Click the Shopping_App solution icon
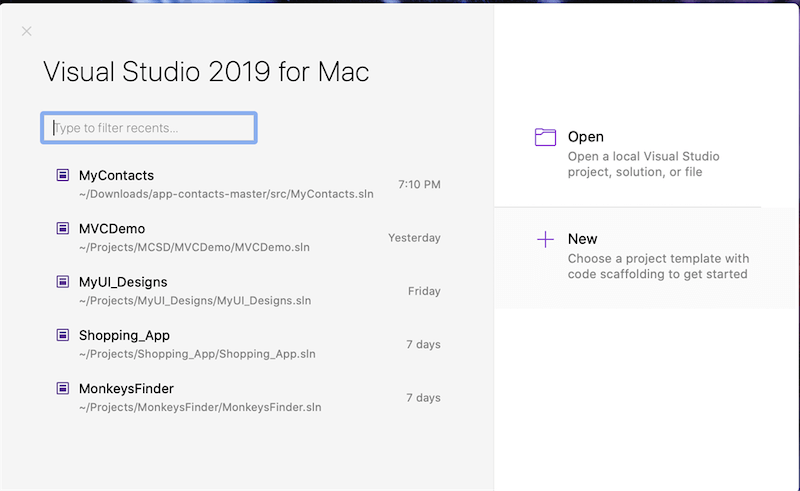Image resolution: width=800 pixels, height=491 pixels. click(63, 335)
